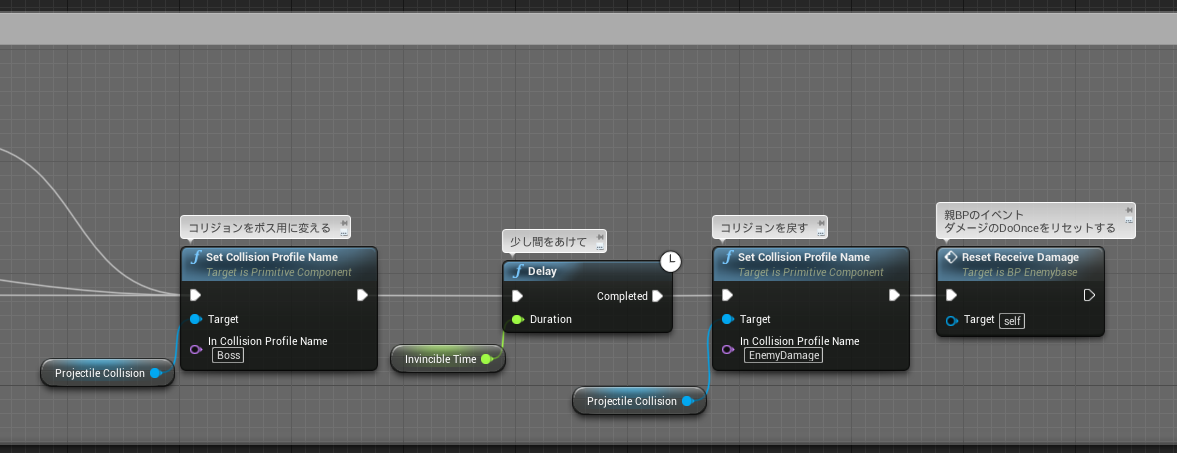The image size is (1177, 453).
Task: Select the Invincible Time variable node
Action: (448, 359)
